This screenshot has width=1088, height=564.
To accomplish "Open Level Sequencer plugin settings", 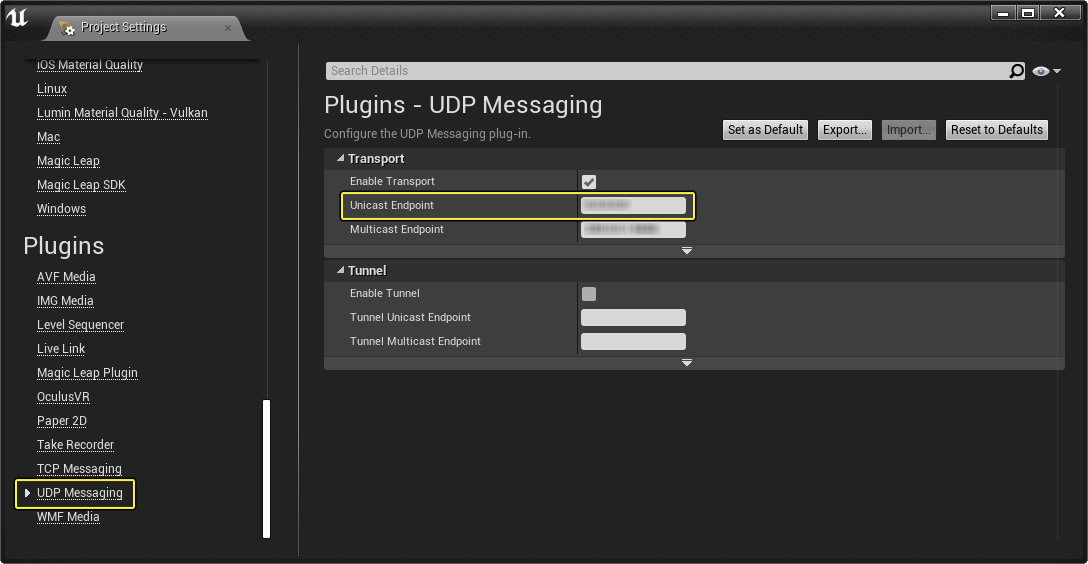I will click(80, 325).
